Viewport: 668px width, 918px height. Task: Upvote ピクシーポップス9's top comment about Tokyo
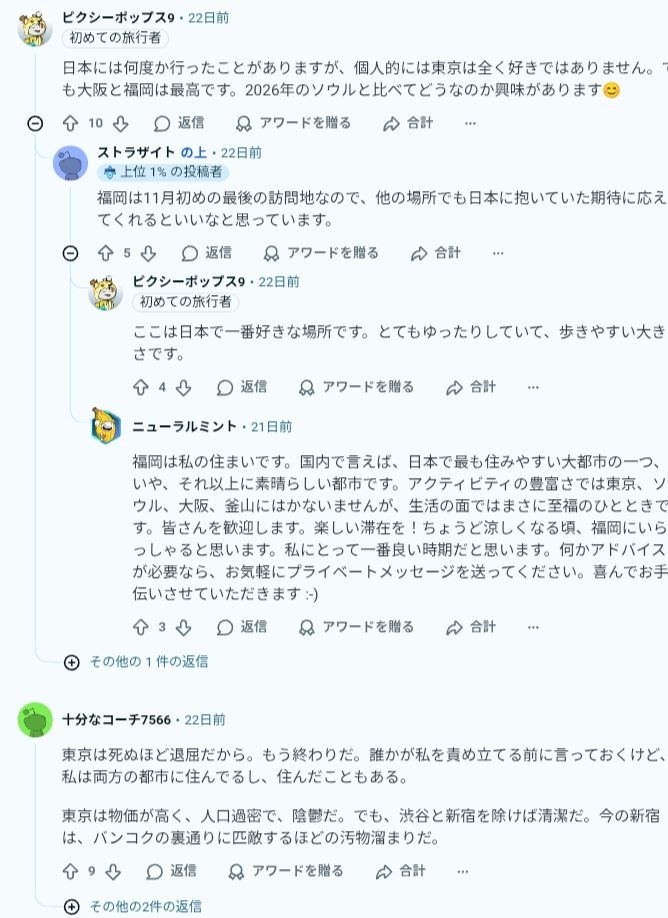70,123
